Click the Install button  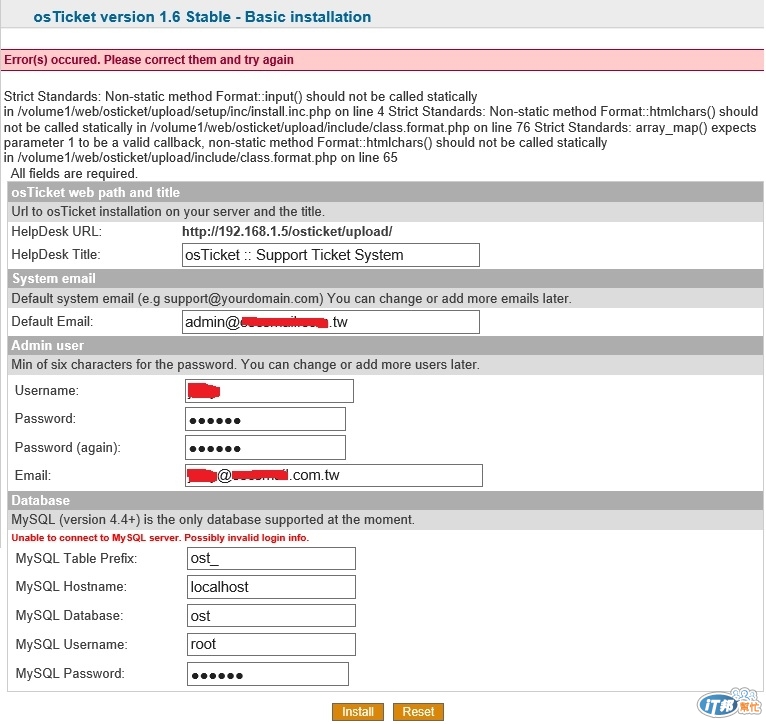358,711
